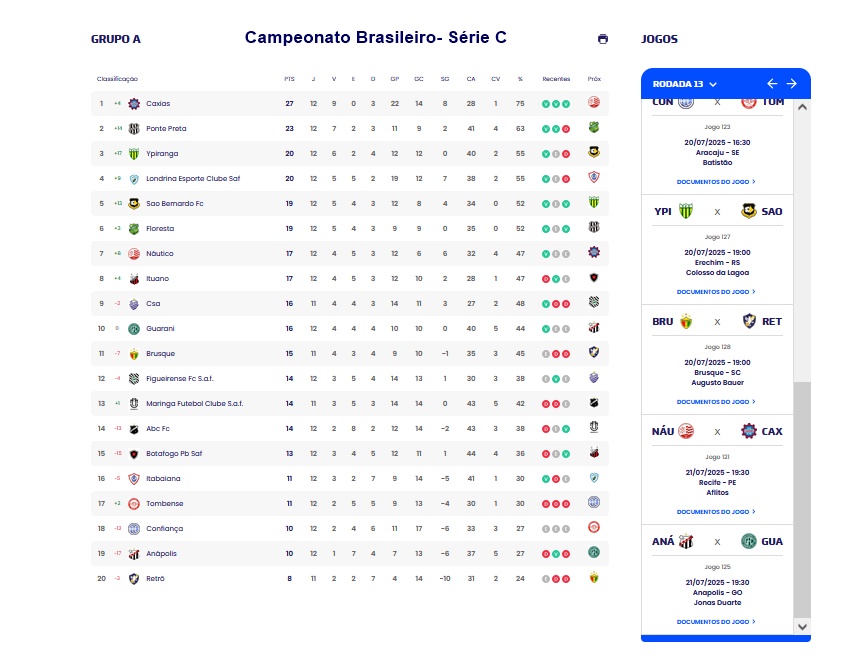Open DOCUMENTOS DO JOGO link for Jogo 125
This screenshot has height=656, width=857.
[x=716, y=622]
